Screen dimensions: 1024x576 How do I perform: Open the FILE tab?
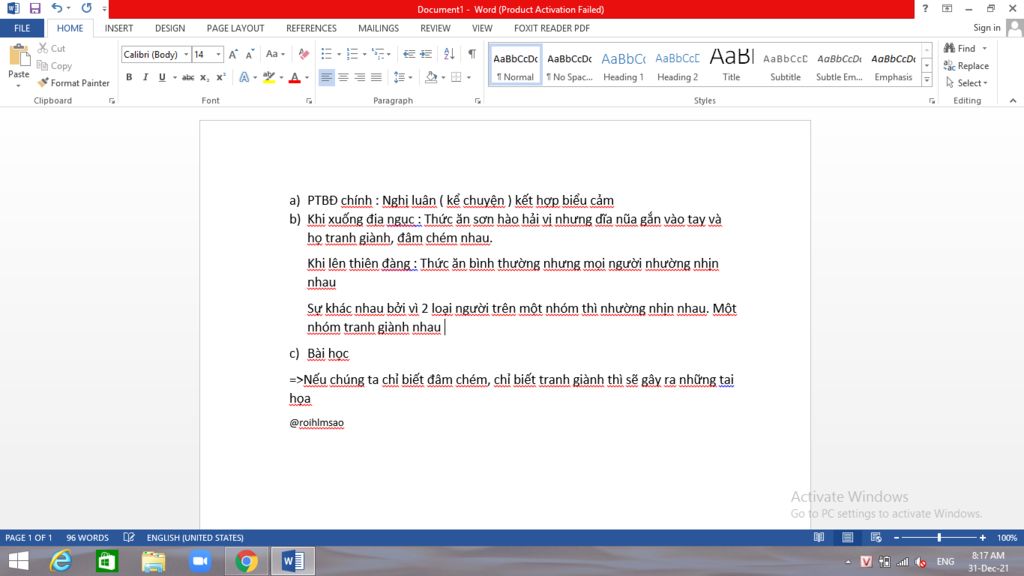point(22,28)
